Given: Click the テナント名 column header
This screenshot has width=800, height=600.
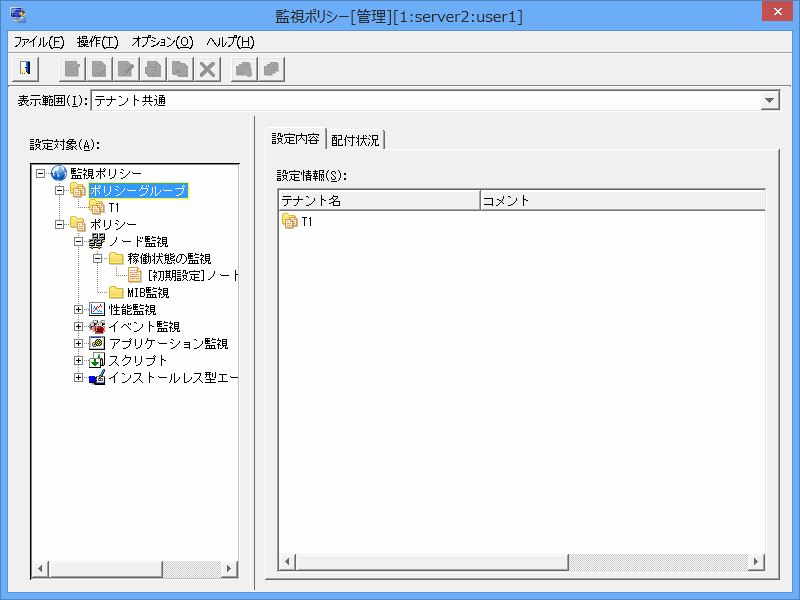Looking at the screenshot, I should pyautogui.click(x=378, y=200).
